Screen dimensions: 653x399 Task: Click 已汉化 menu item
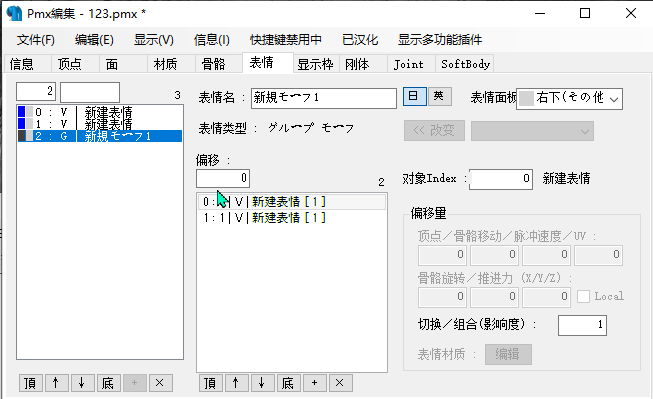coord(360,40)
